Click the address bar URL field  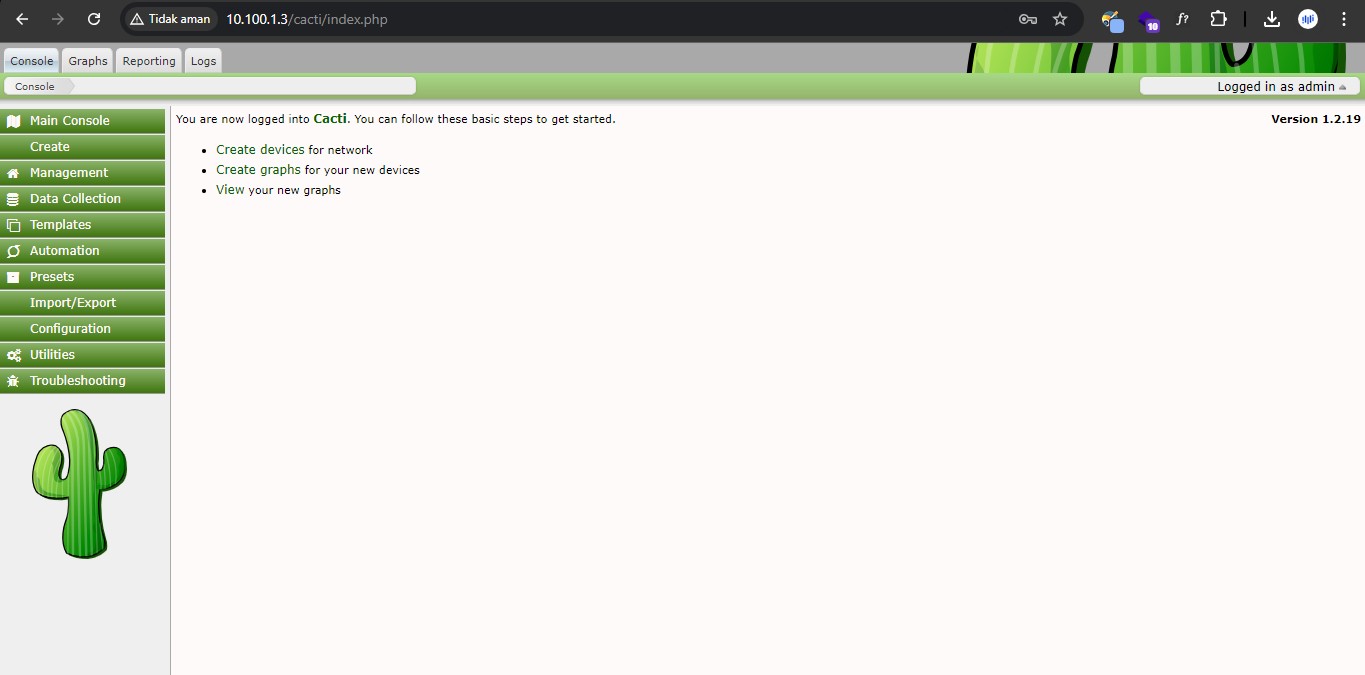(x=600, y=19)
